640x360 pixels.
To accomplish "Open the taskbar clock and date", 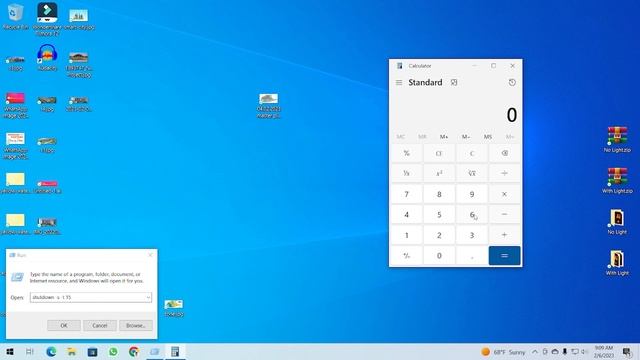I will pos(604,351).
